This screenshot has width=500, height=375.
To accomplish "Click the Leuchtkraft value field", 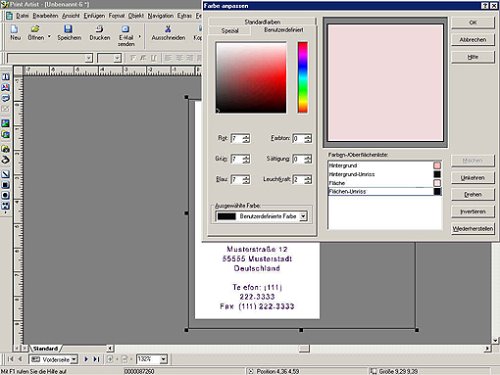I will point(298,180).
